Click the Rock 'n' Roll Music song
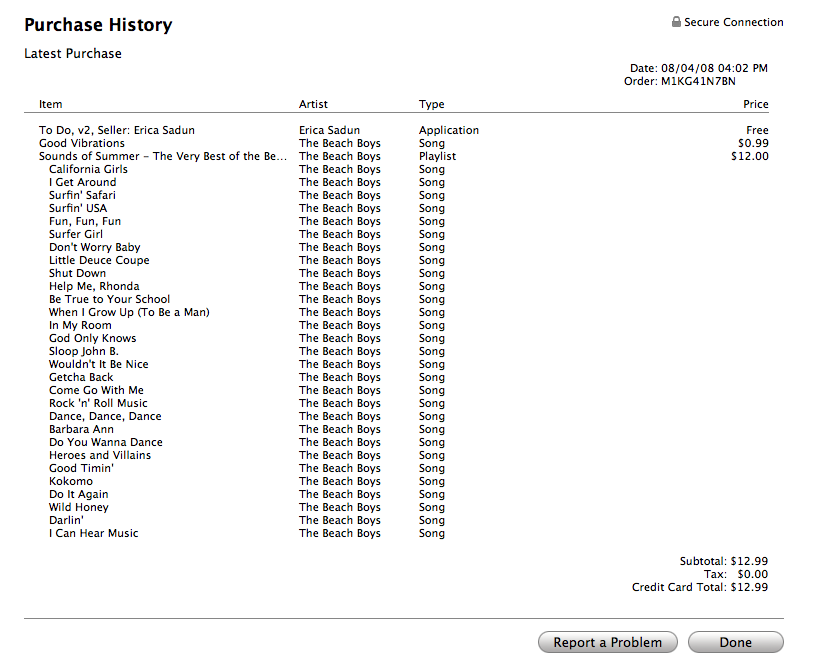 98,403
